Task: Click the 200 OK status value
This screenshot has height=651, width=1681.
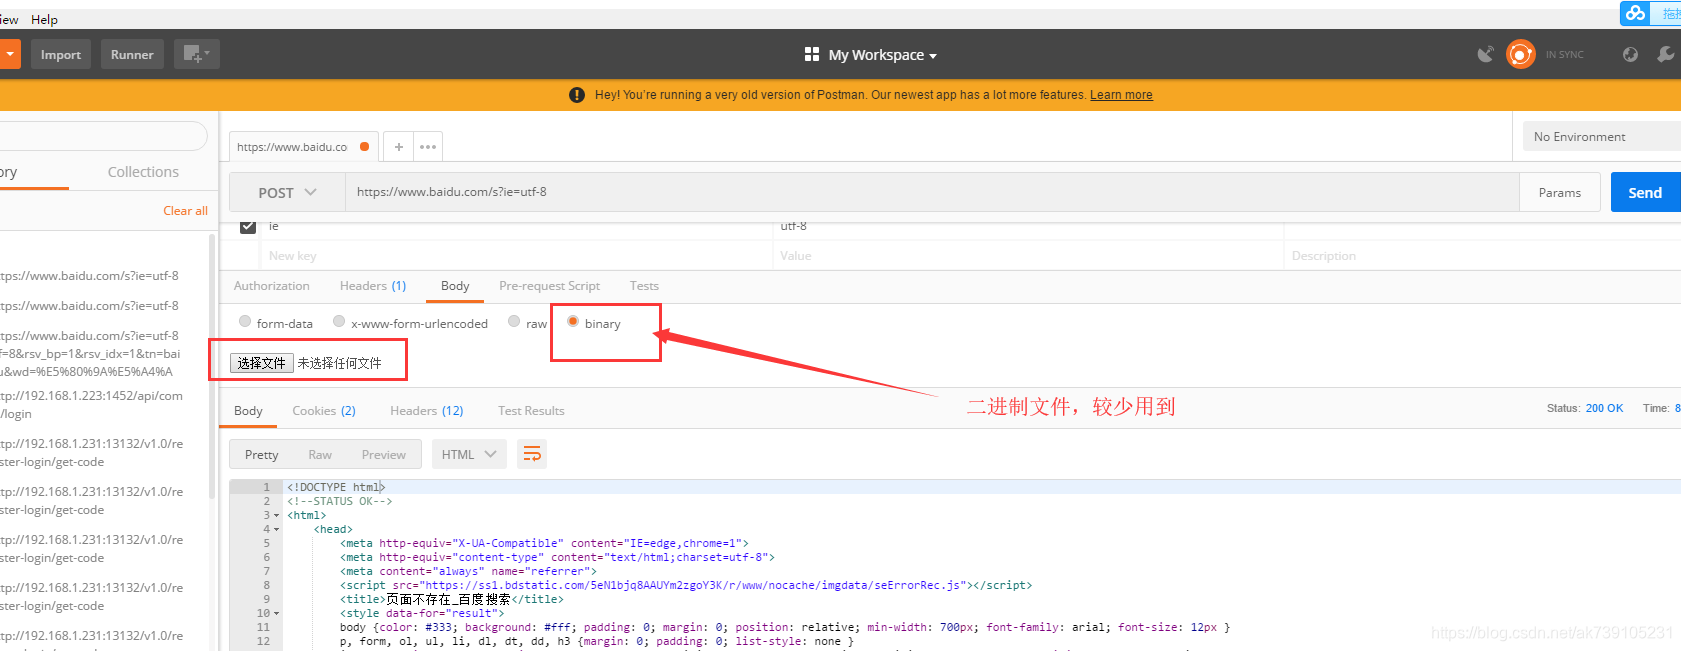Action: point(1604,408)
